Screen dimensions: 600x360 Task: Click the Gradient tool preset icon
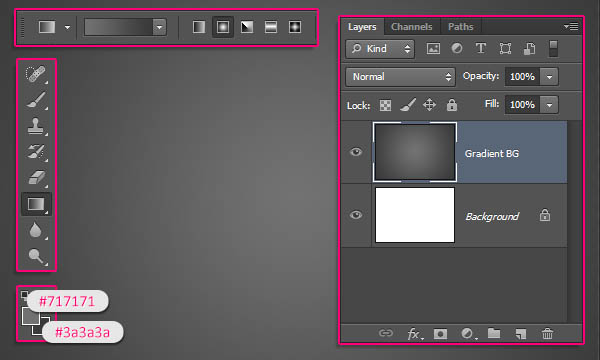coord(47,27)
